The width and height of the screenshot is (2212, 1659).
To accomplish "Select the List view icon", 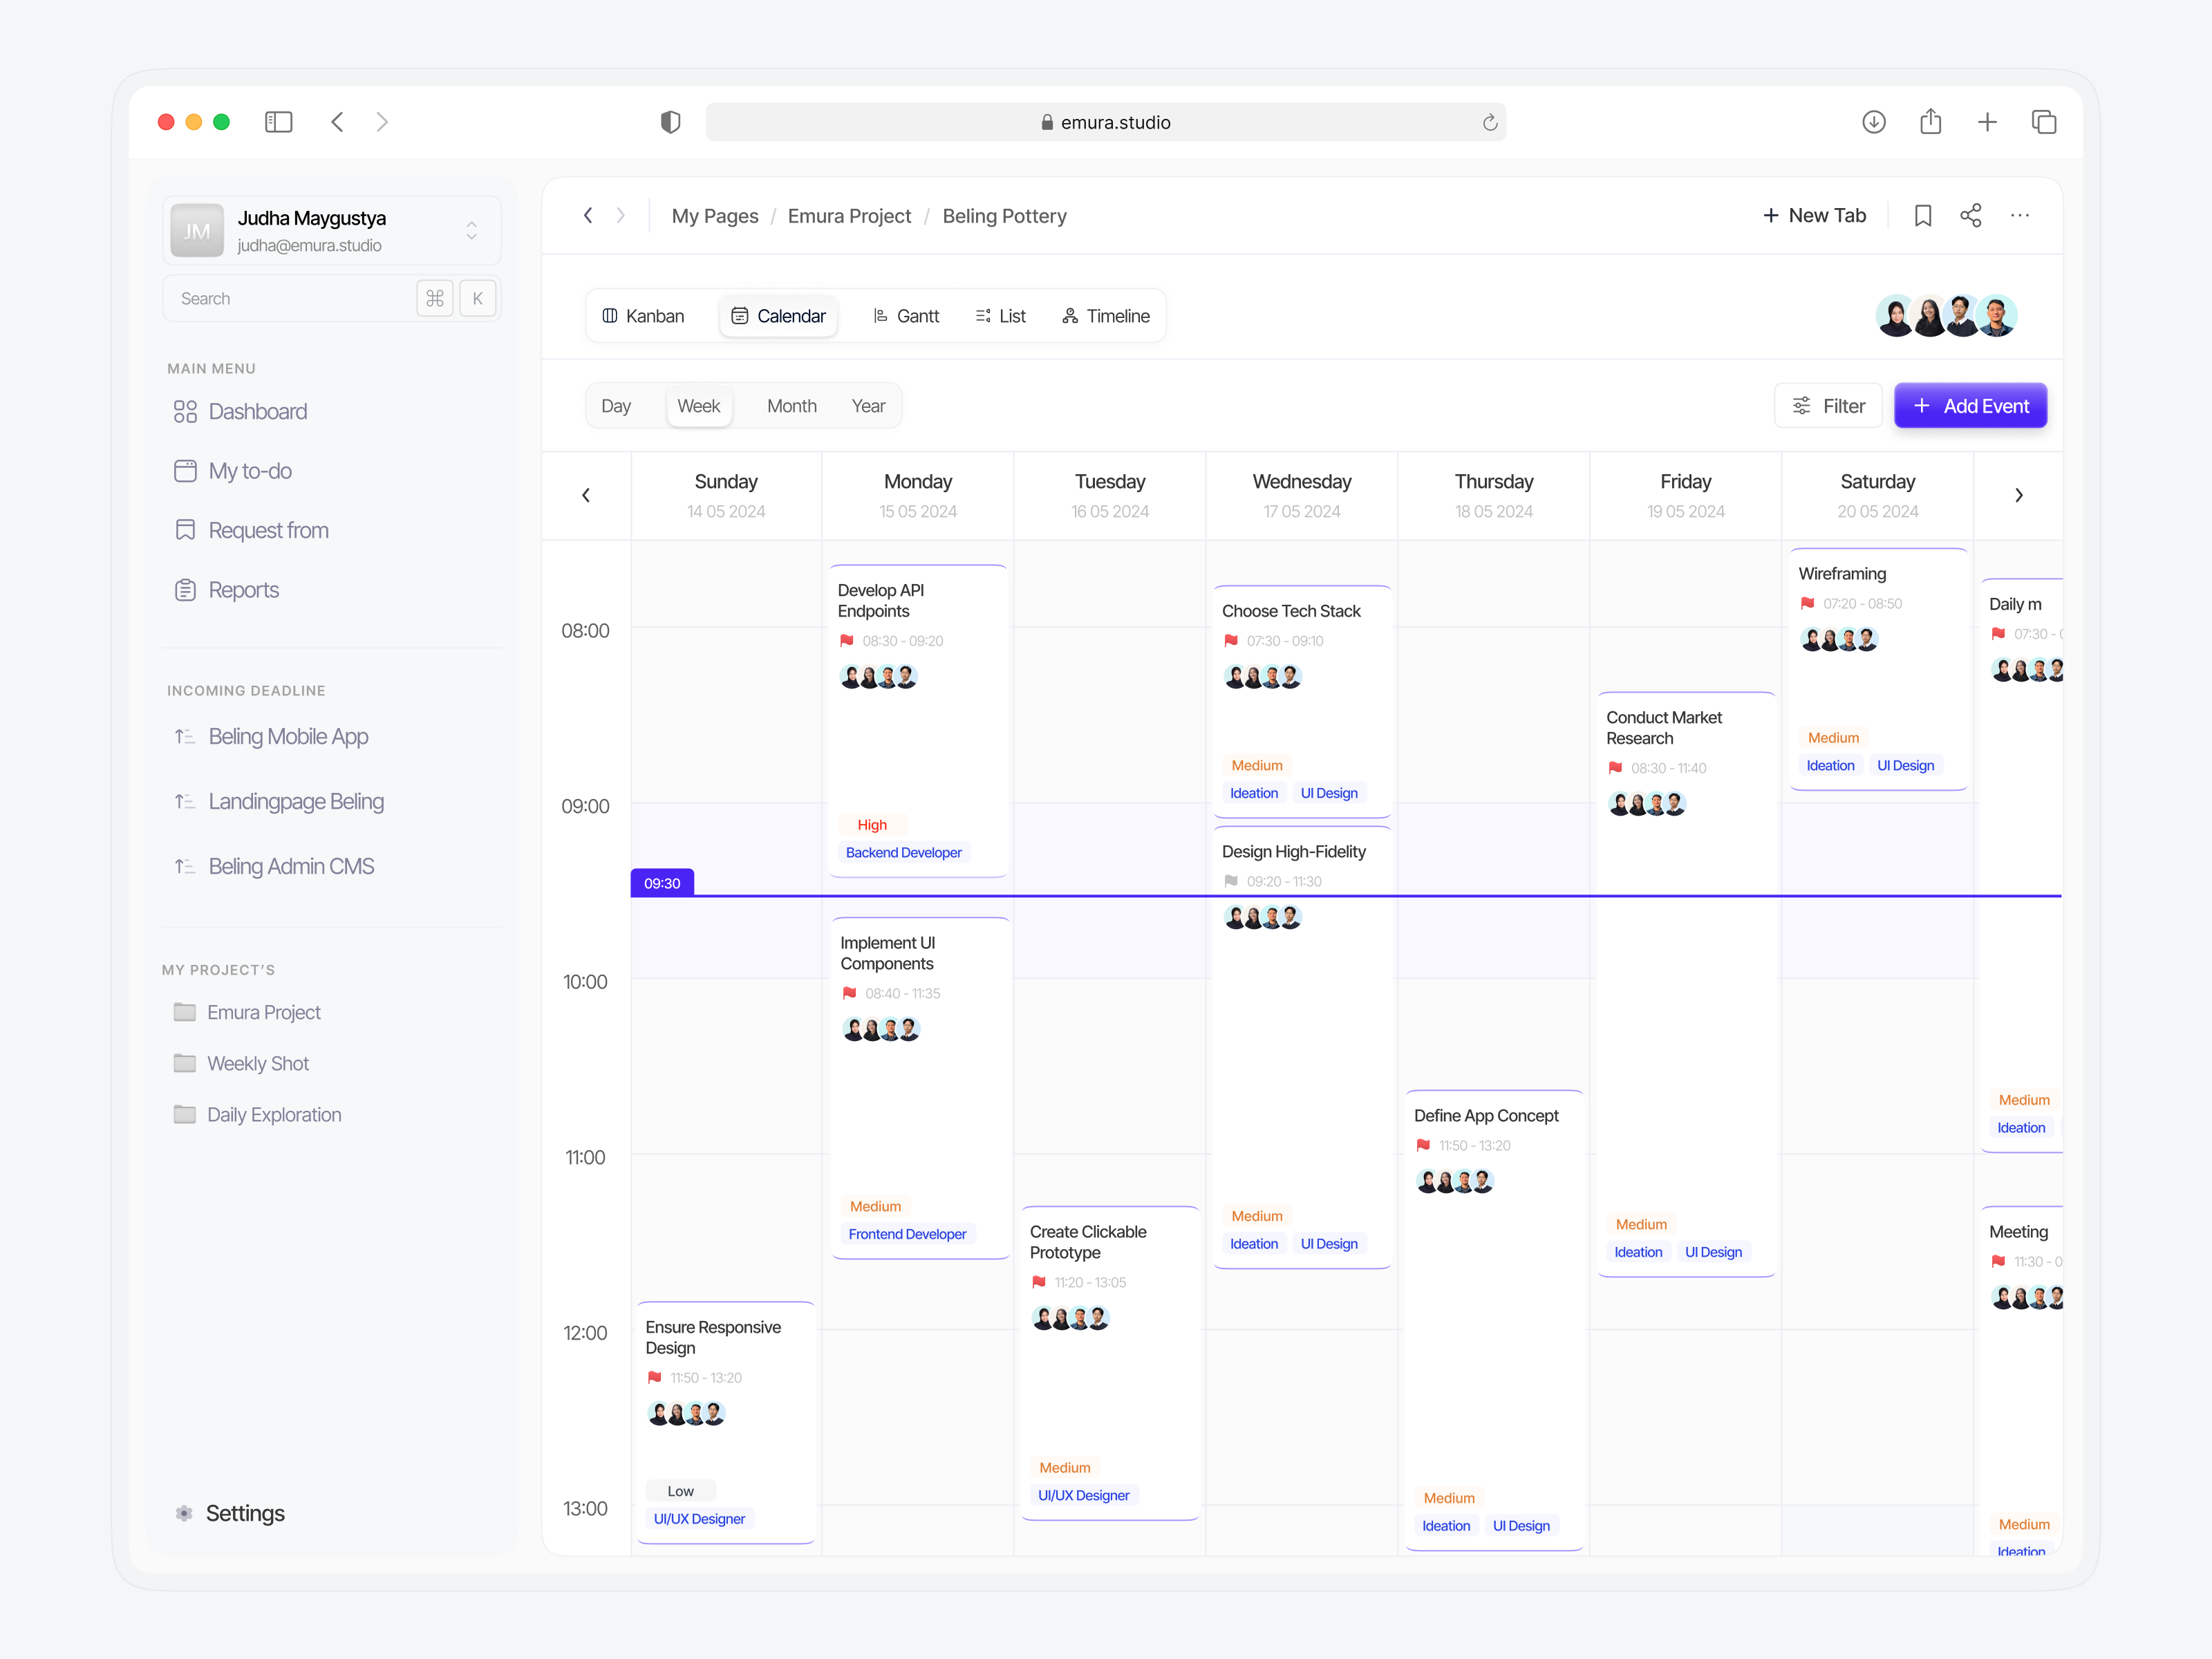I will [982, 315].
